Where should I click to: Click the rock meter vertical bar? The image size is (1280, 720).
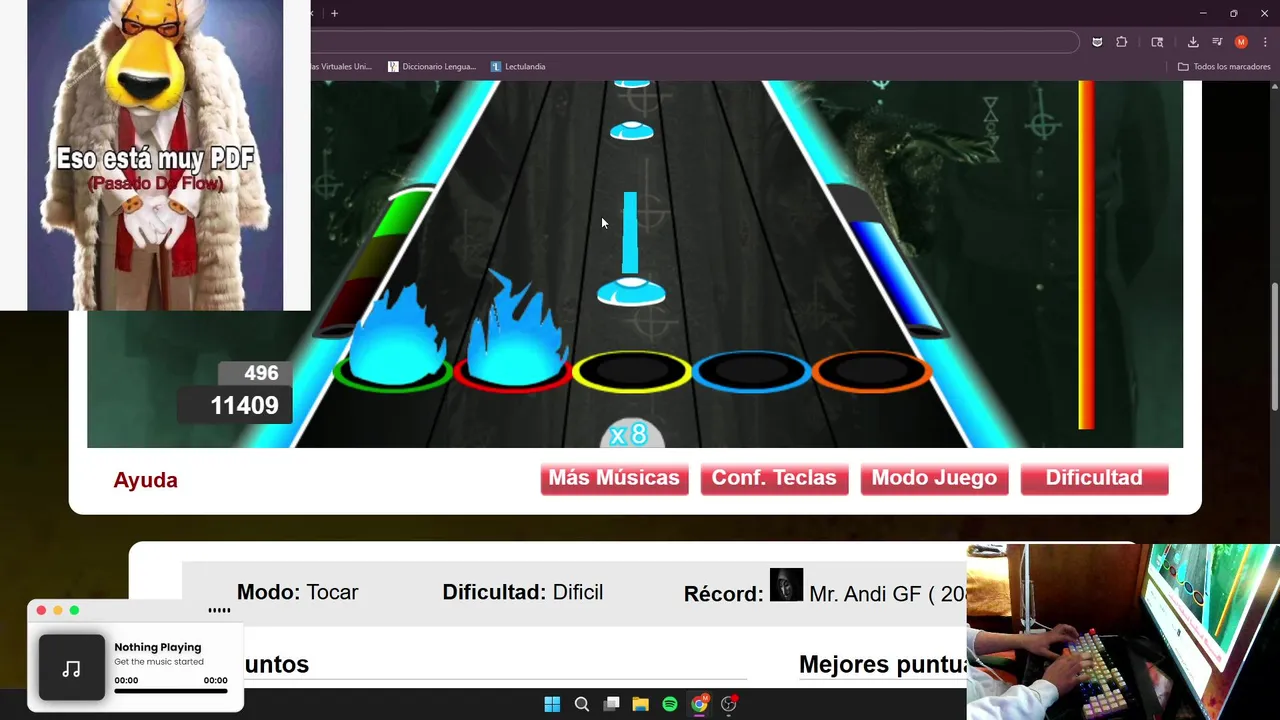pyautogui.click(x=1086, y=255)
